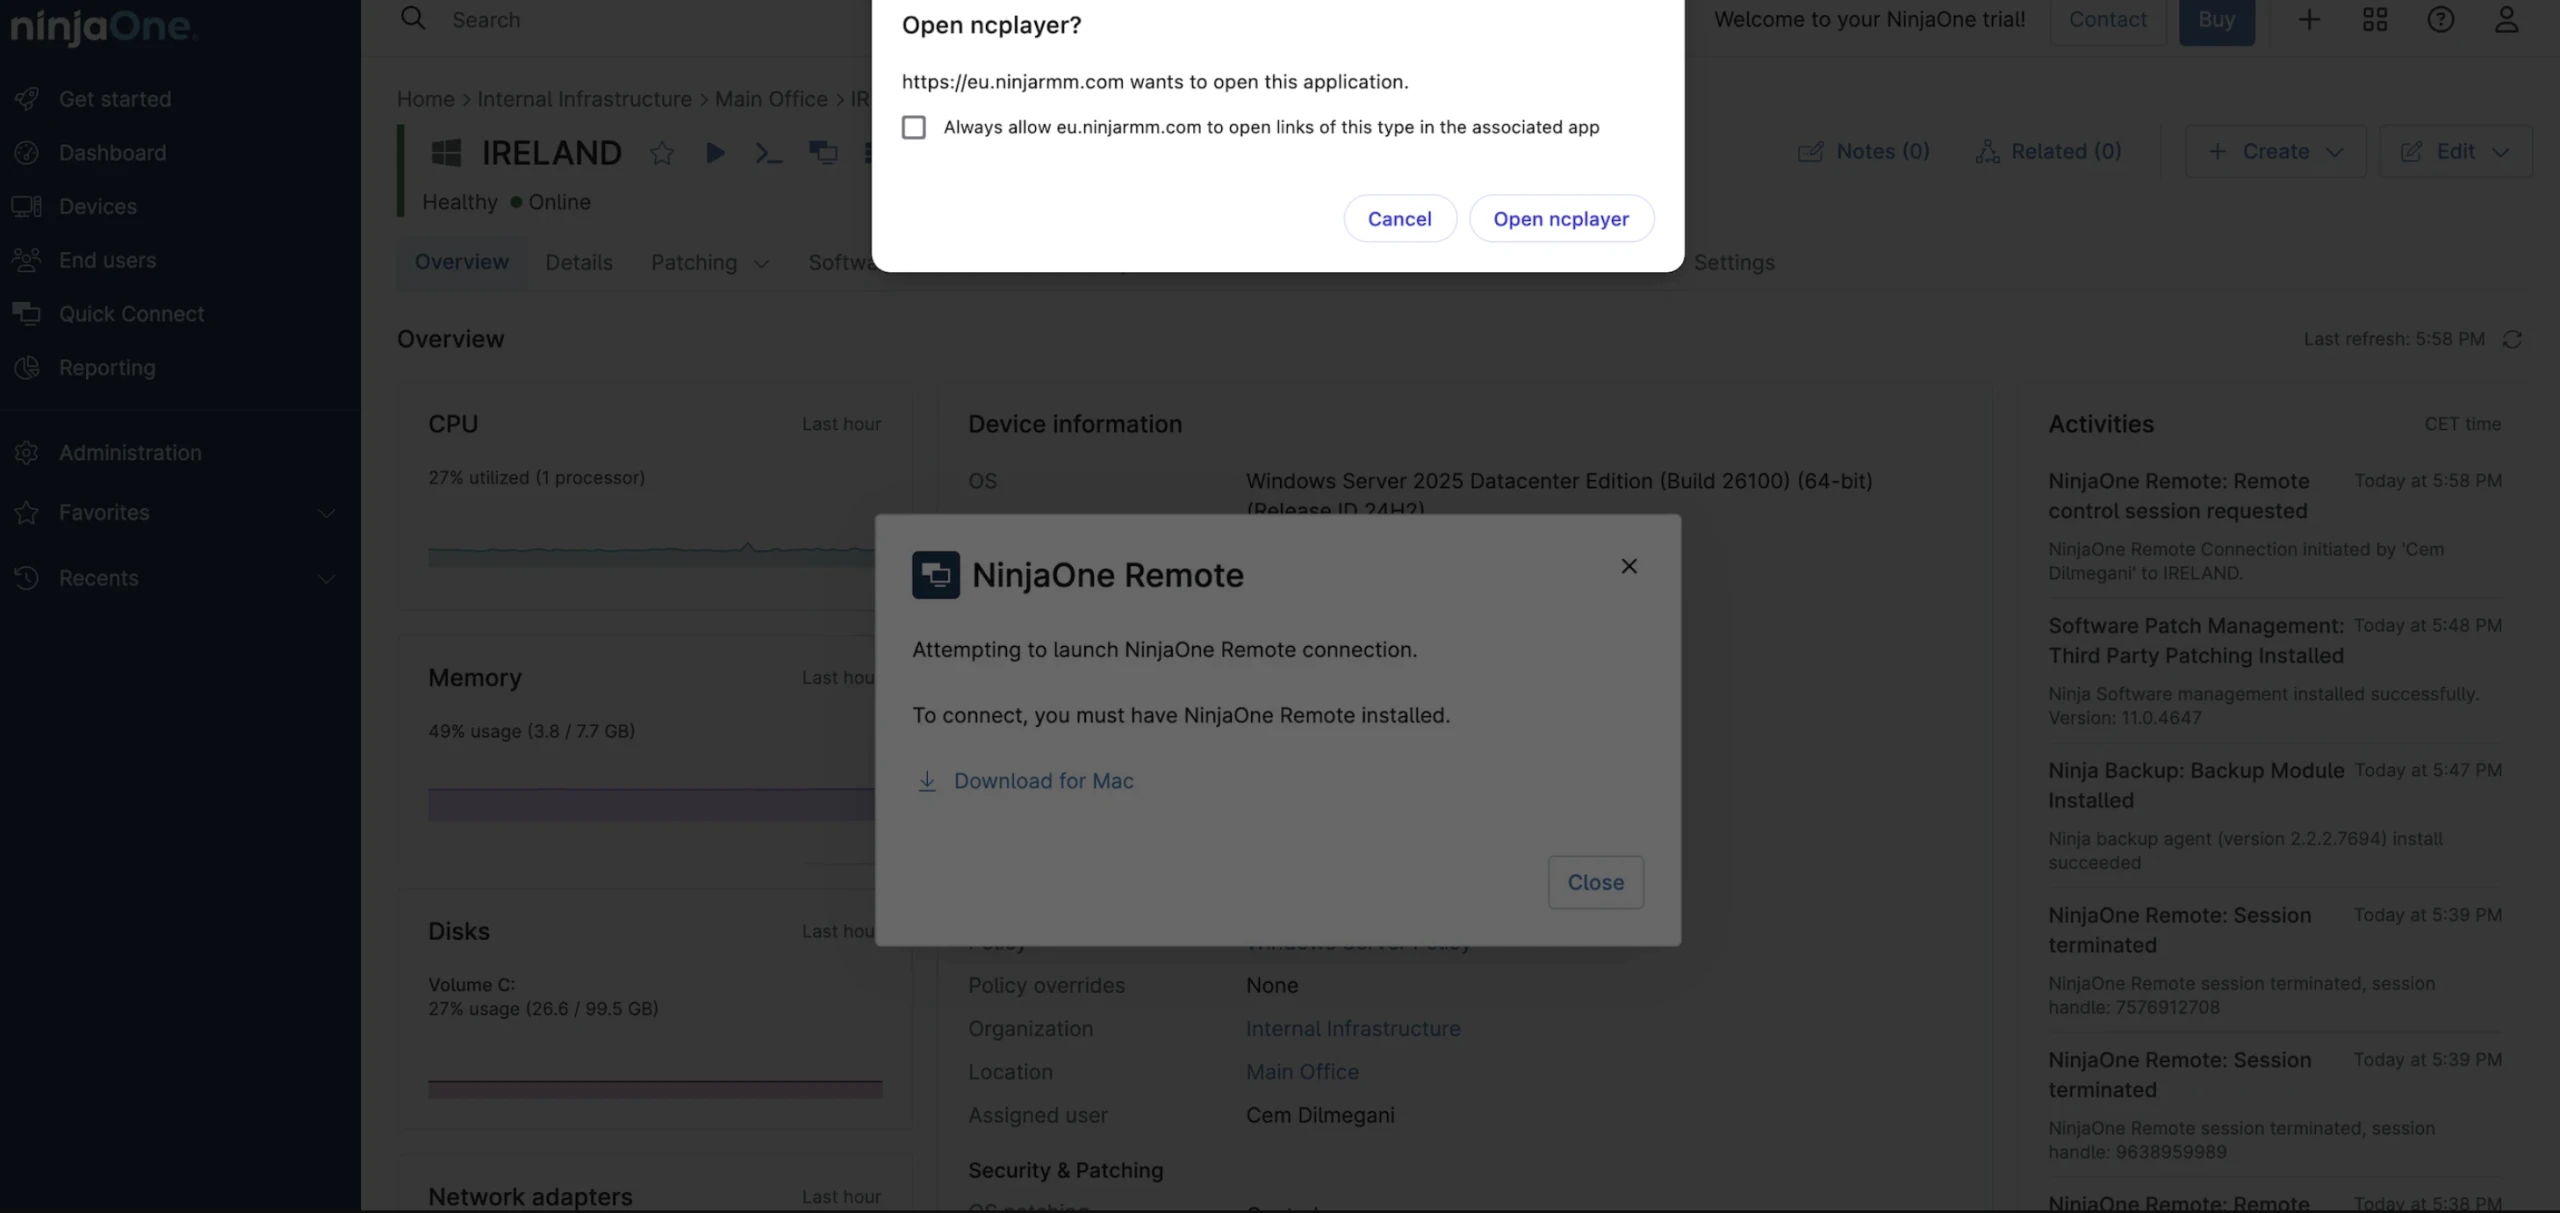Favorite the IRELAND device with star icon
The width and height of the screenshot is (2560, 1213).
[x=662, y=152]
